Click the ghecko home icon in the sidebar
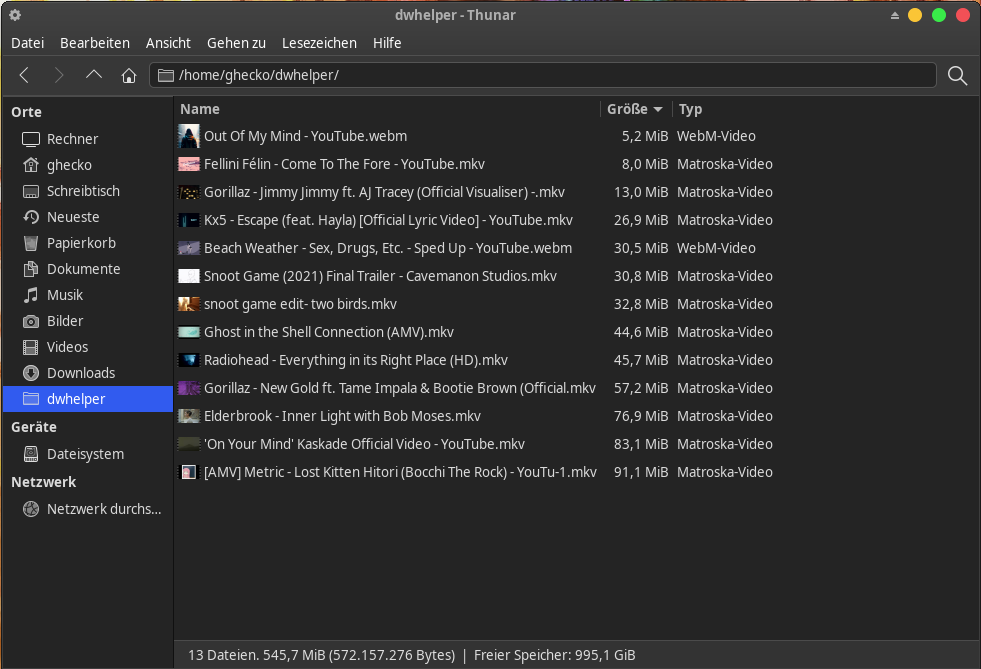 31,165
